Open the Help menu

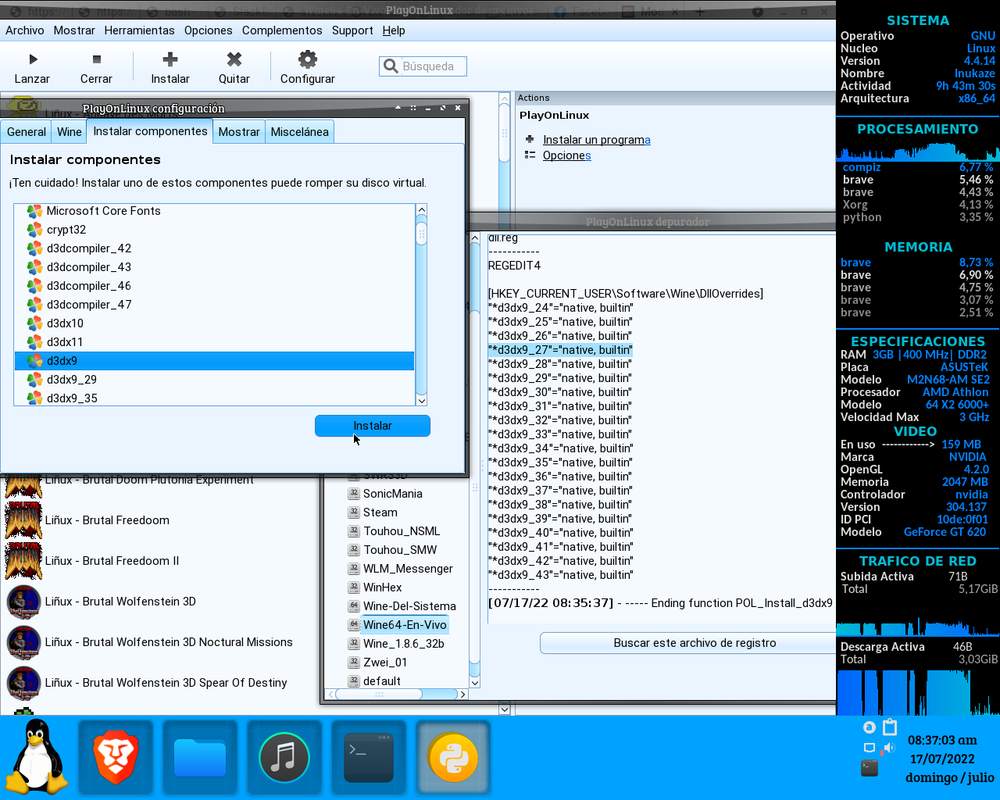(x=393, y=30)
